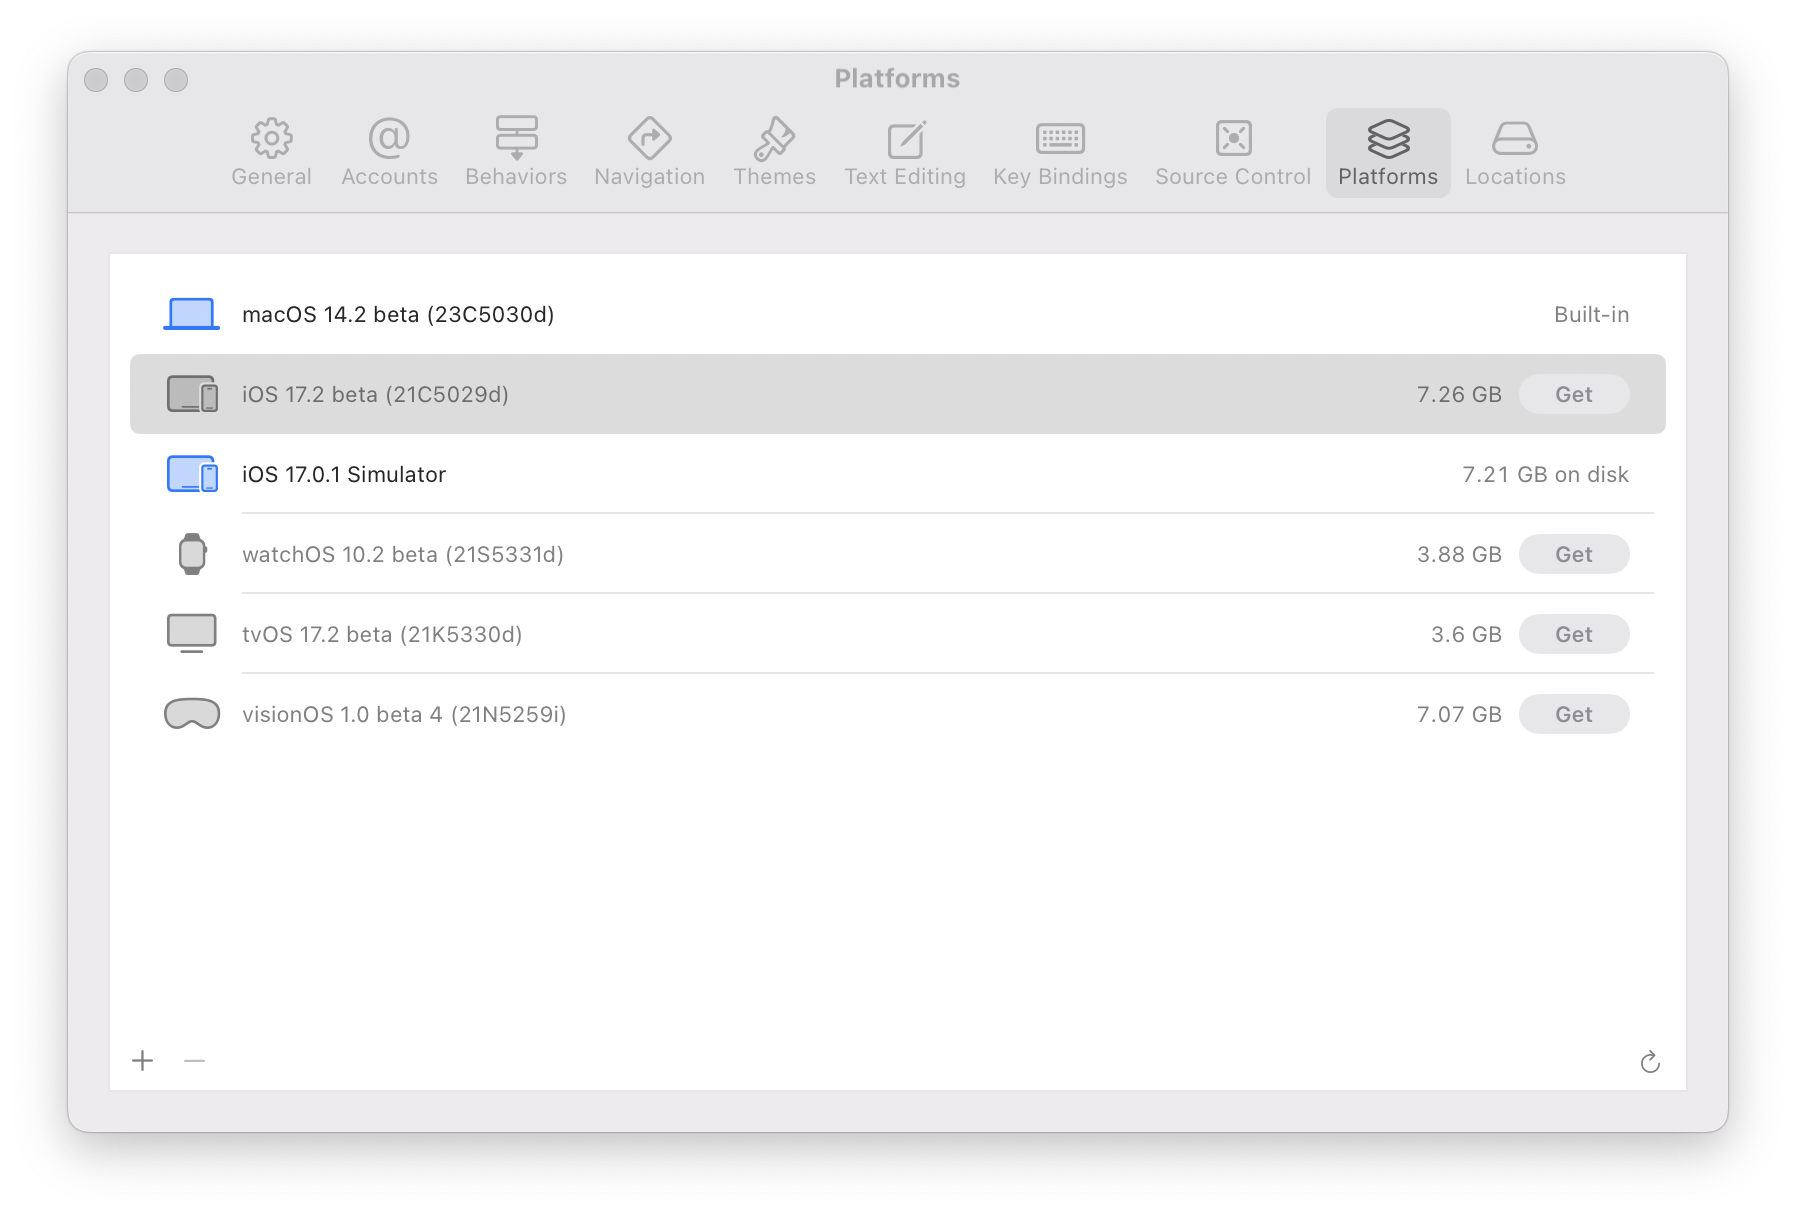Switch to the Key Bindings tab label
This screenshot has width=1796, height=1216.
(x=1060, y=177)
